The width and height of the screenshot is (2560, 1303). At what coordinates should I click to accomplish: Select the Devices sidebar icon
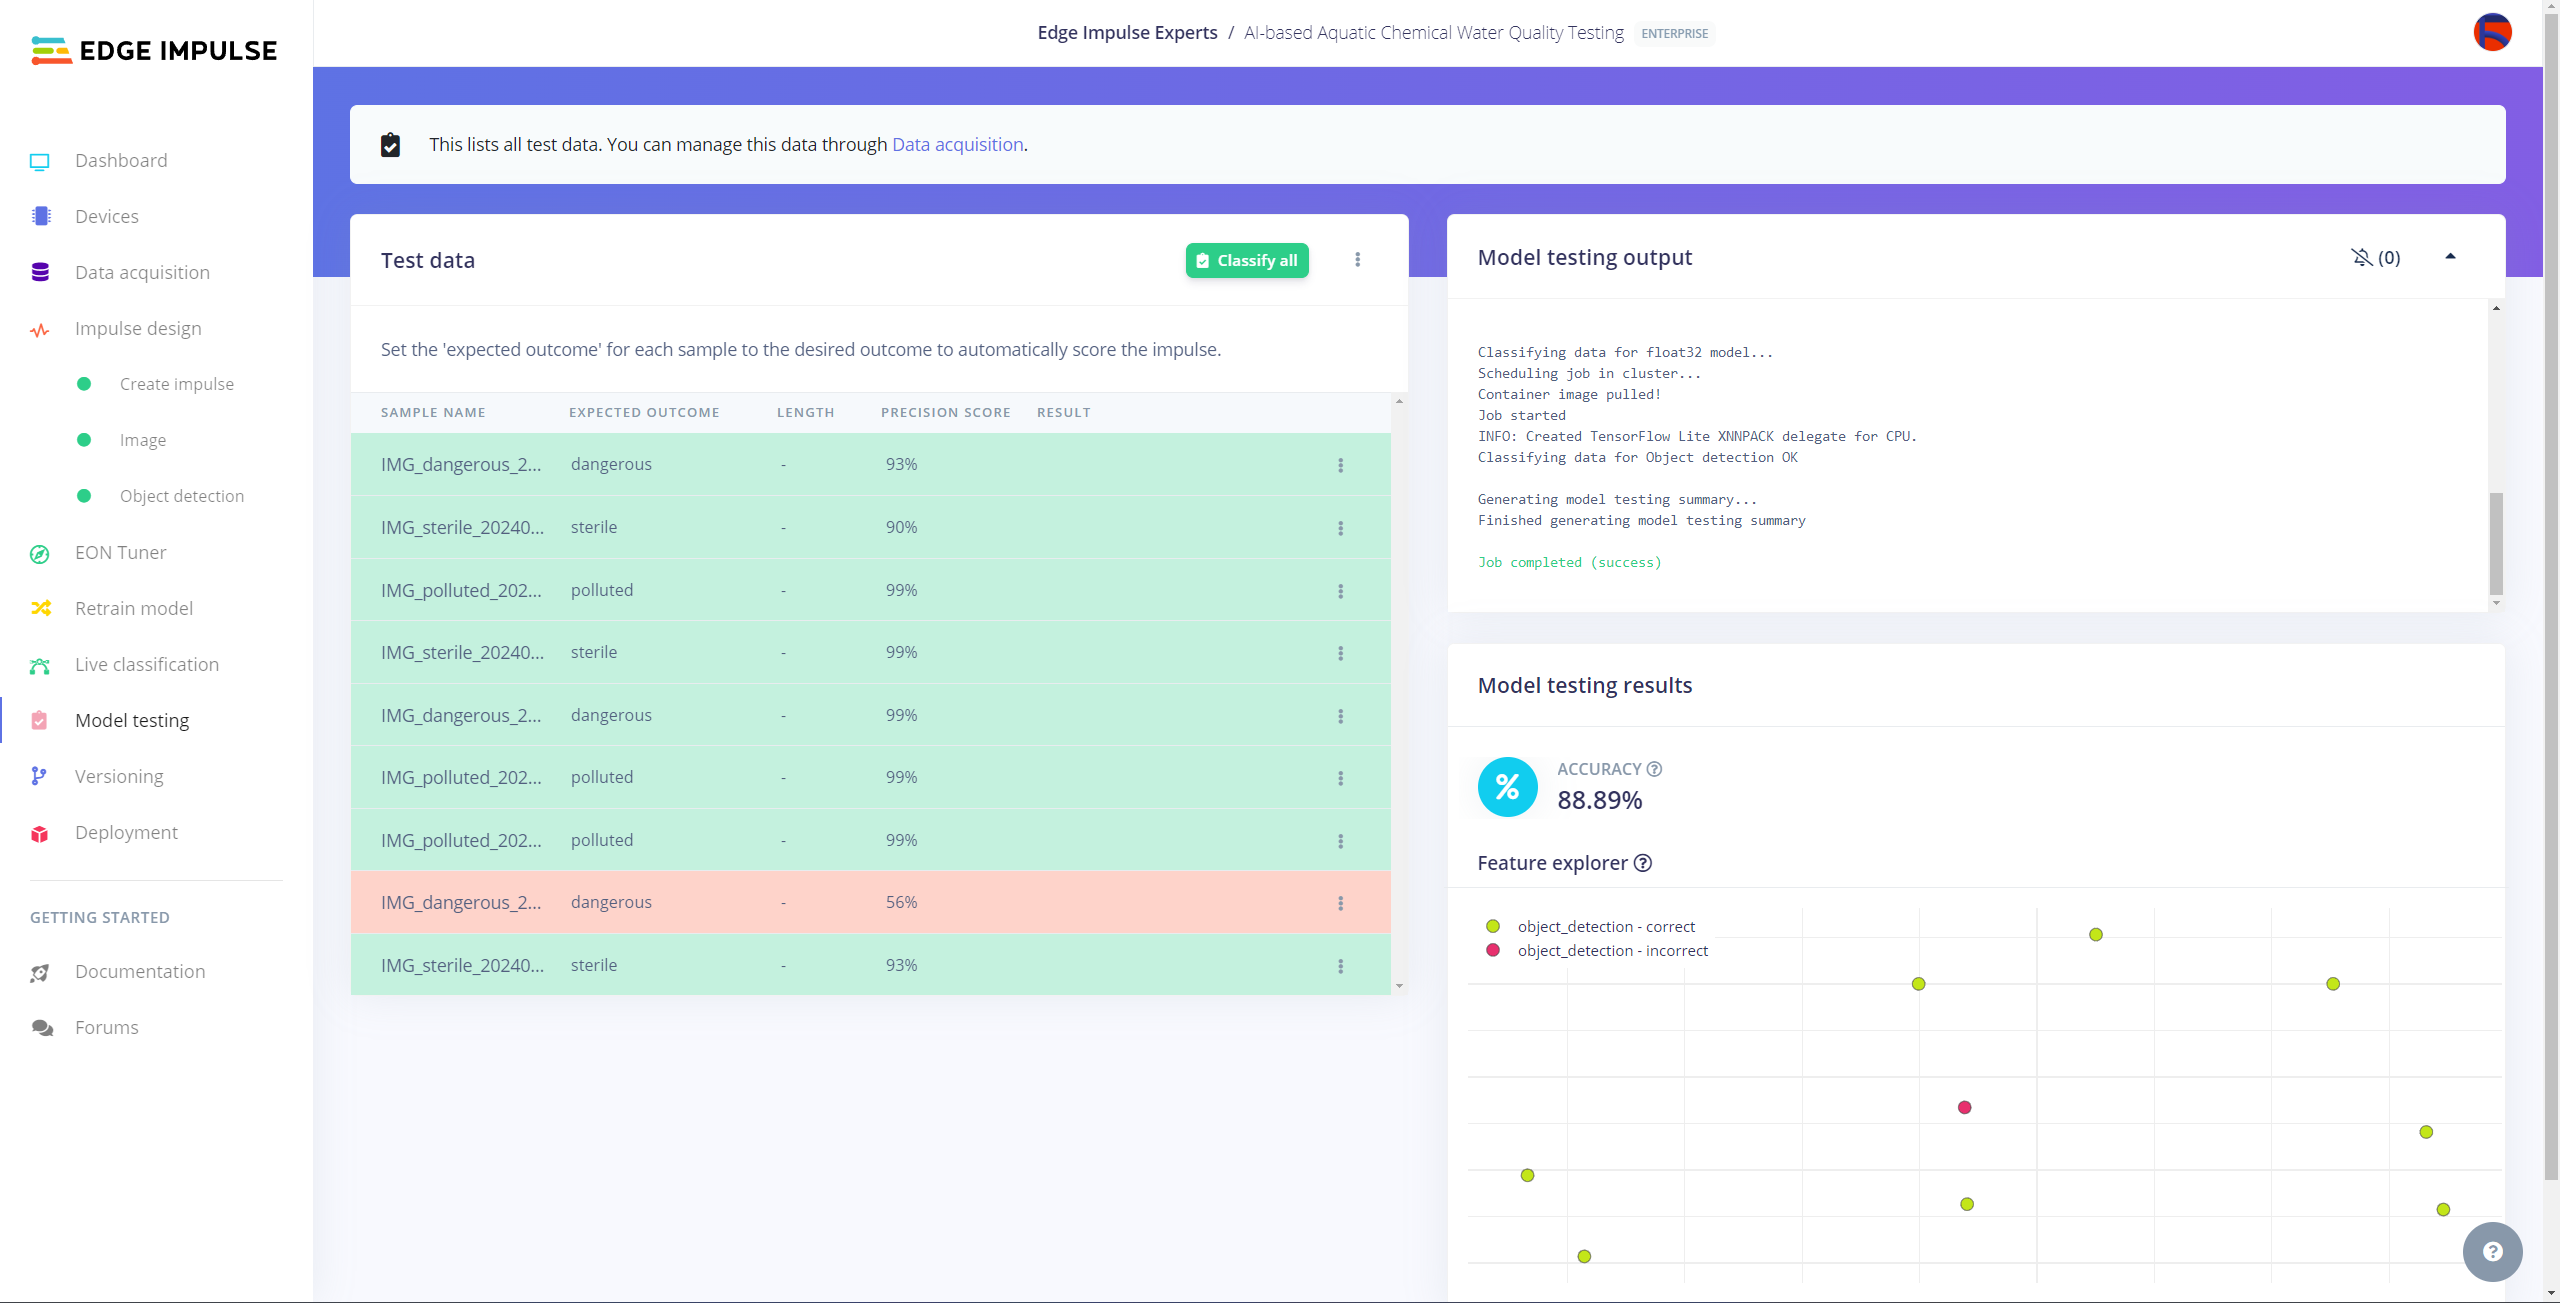point(42,216)
